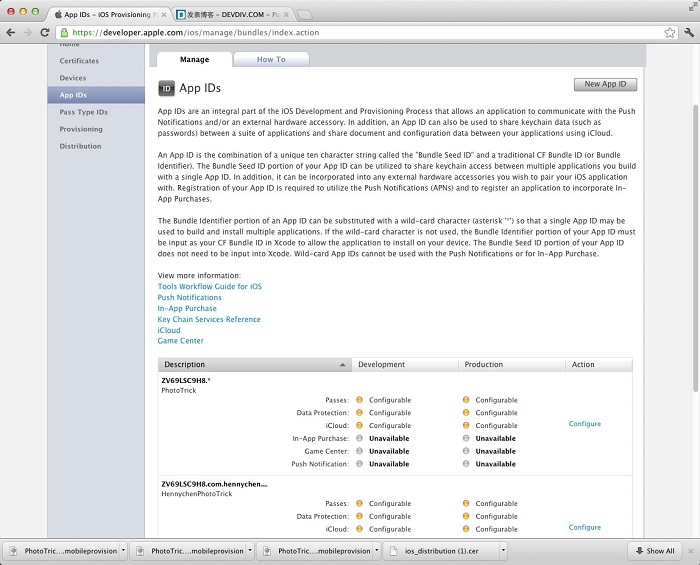Close the downloads bar
The image size is (700, 565).
click(691, 551)
